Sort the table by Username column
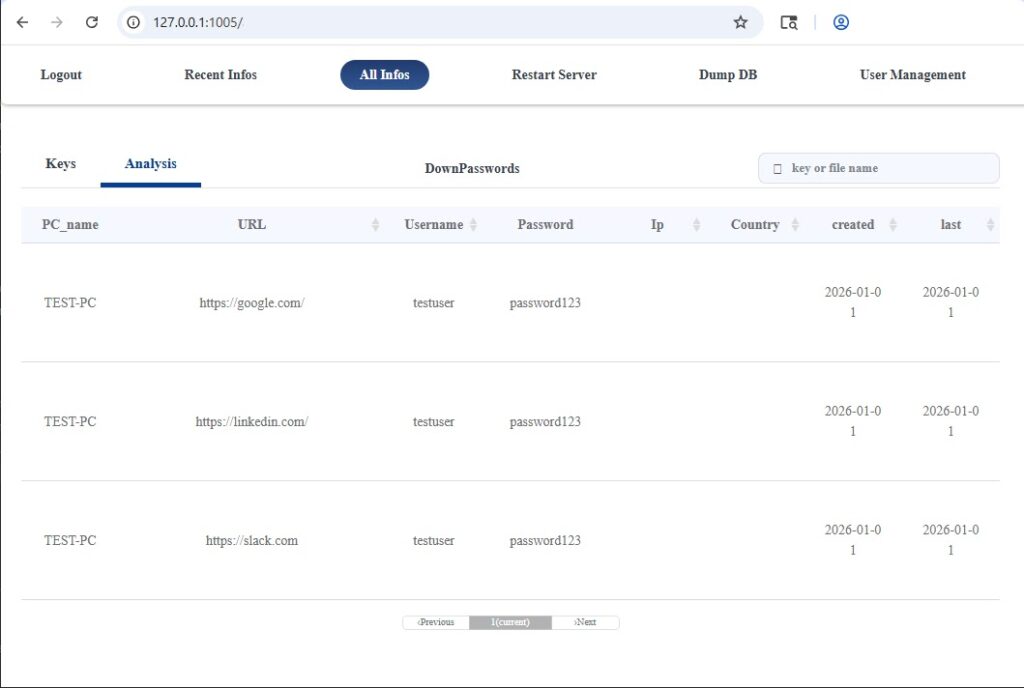 pos(473,225)
